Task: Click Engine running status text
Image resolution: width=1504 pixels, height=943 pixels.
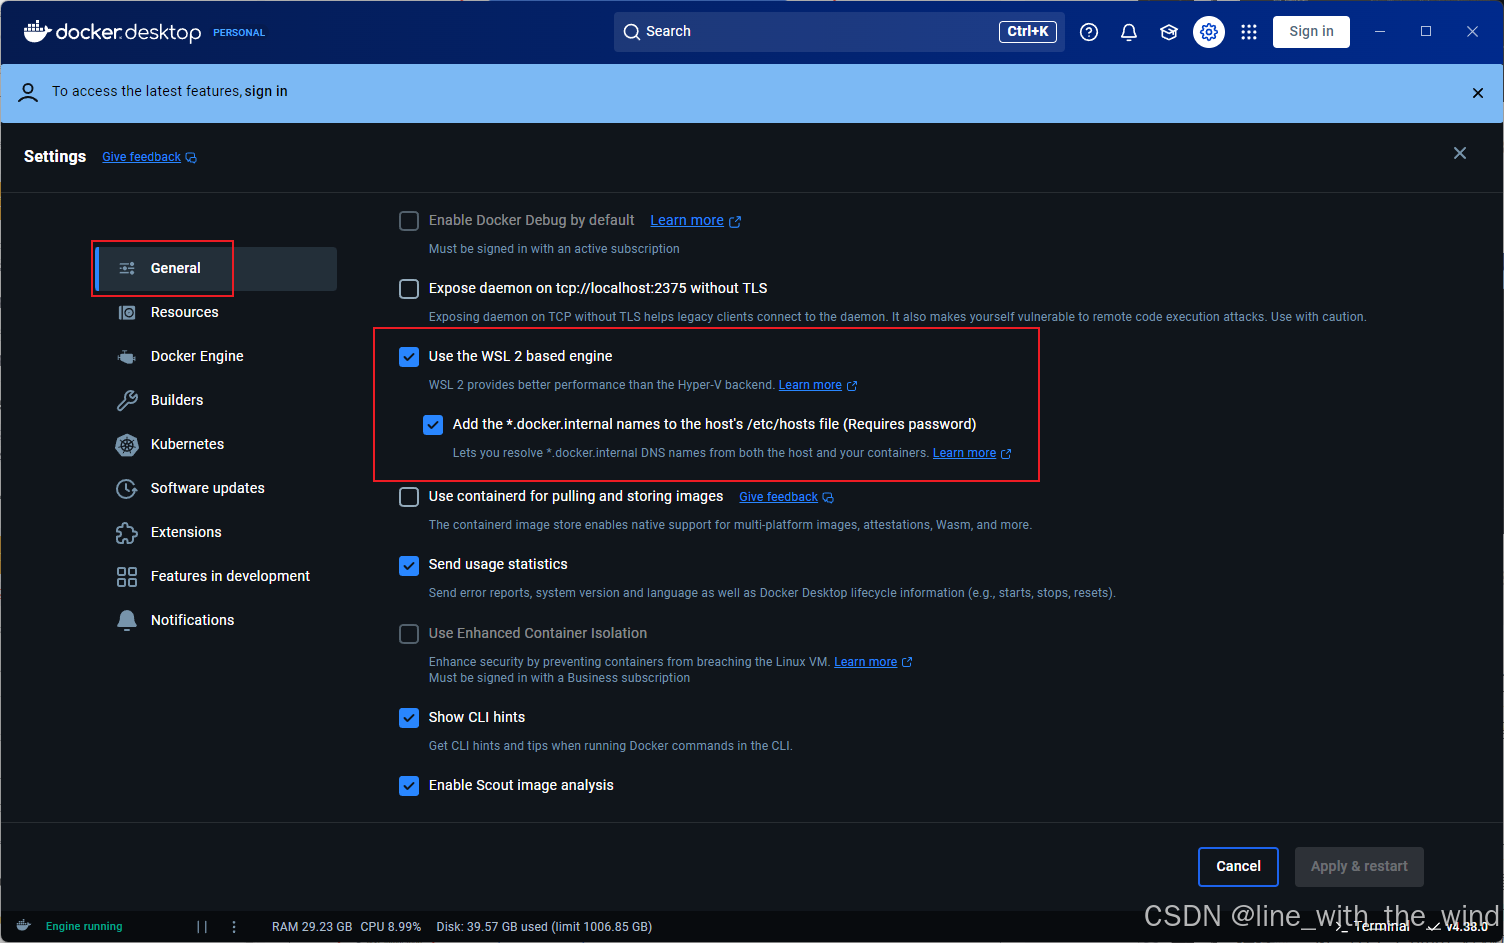Action: [x=84, y=927]
